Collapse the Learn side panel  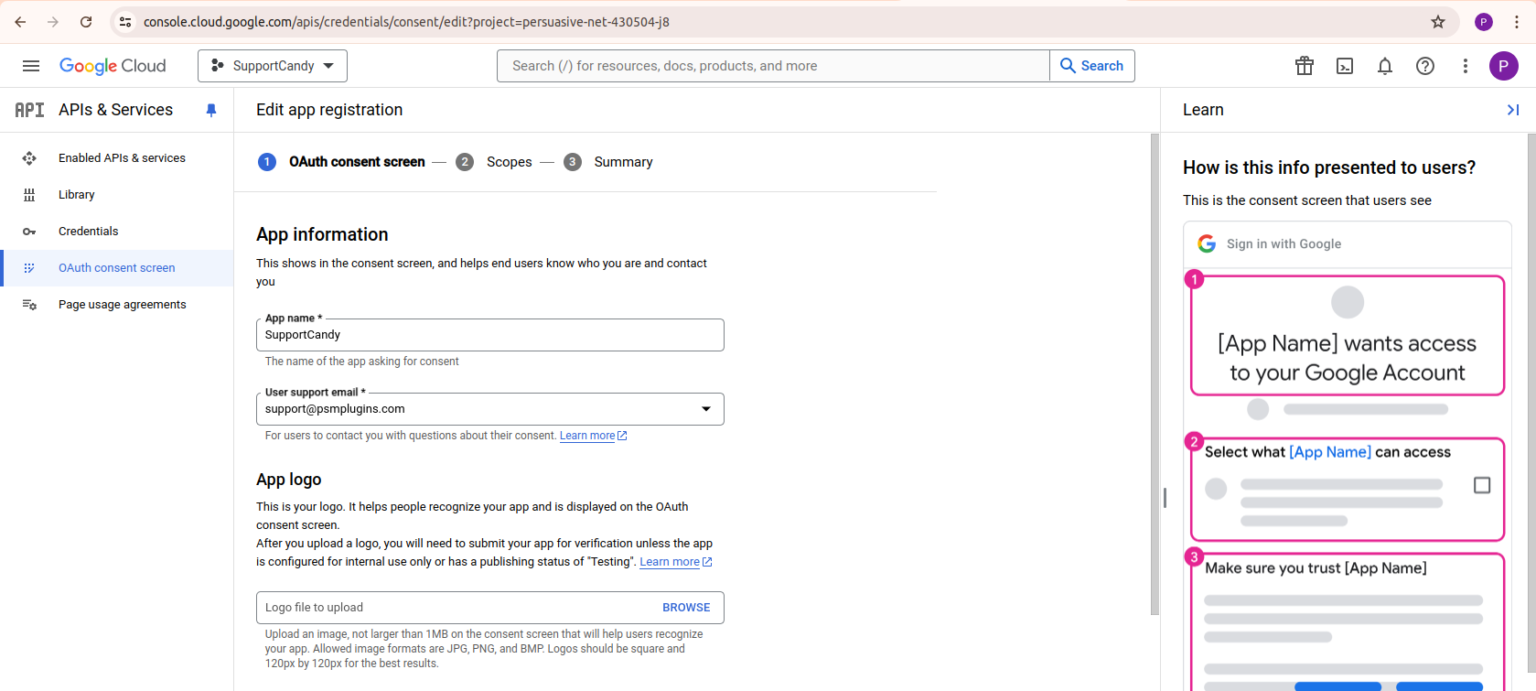(x=1513, y=110)
